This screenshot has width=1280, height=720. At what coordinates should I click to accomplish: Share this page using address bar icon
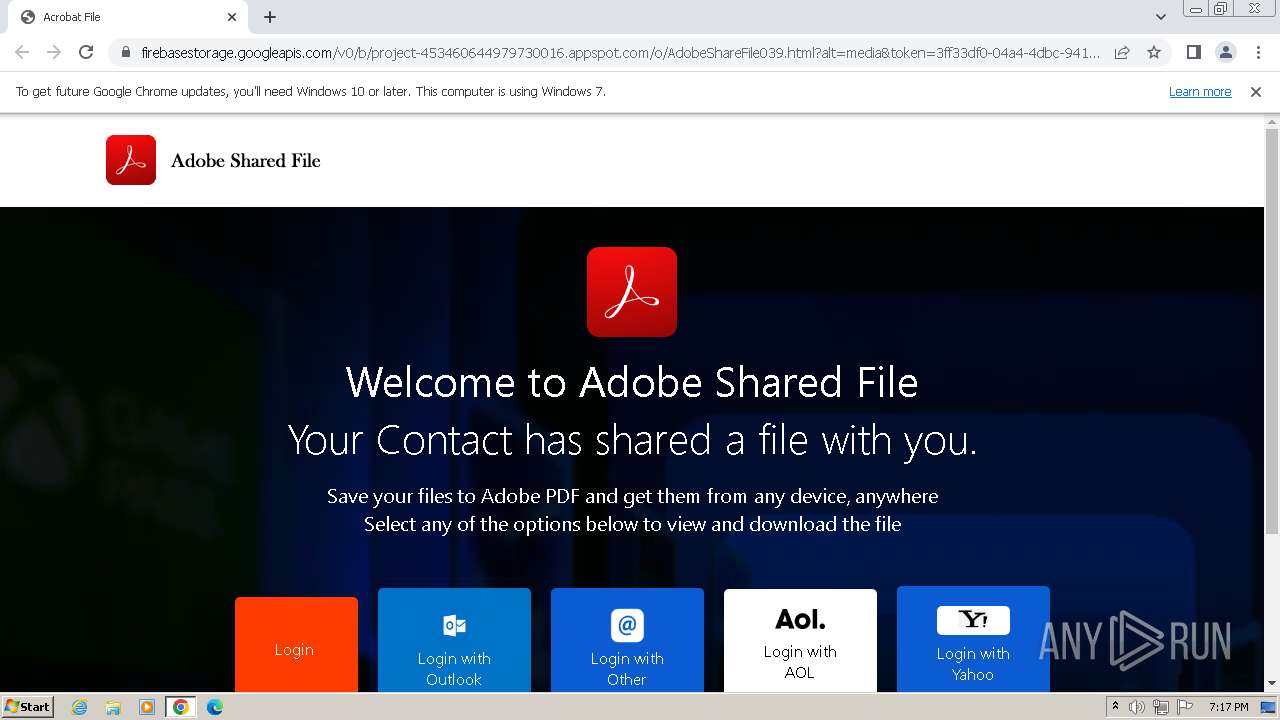[x=1122, y=52]
